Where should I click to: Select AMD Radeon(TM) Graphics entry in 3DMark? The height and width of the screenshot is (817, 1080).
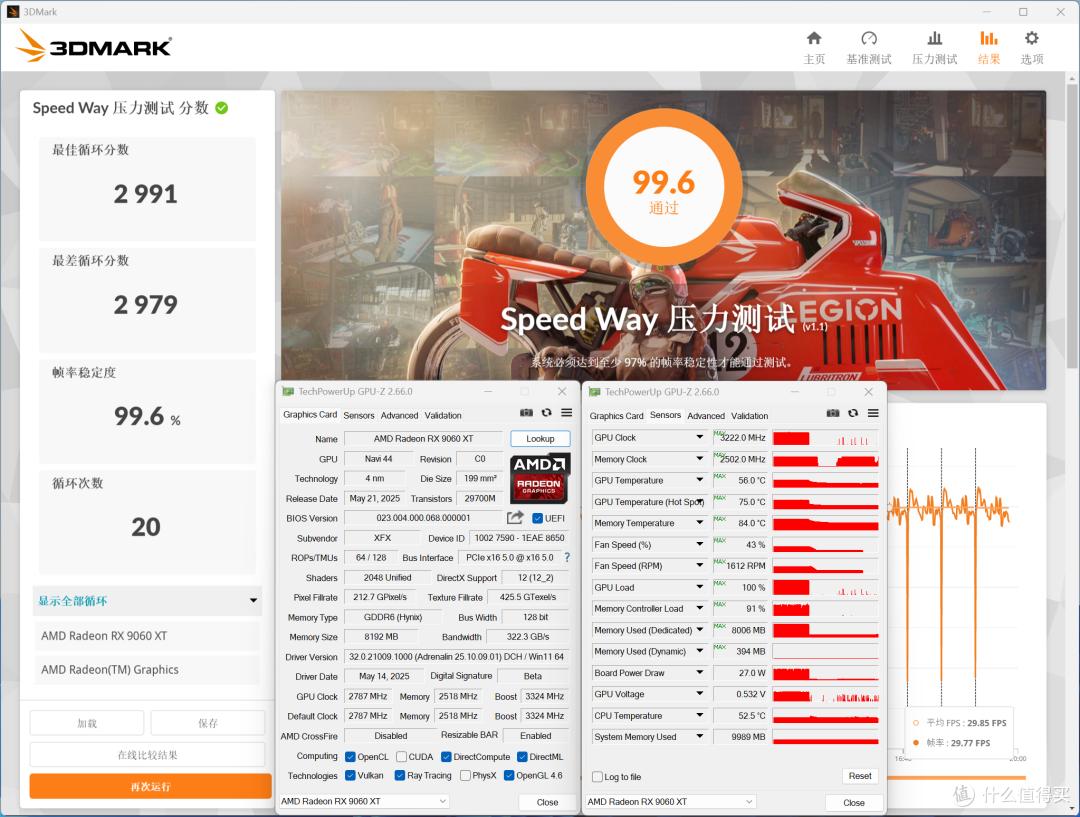tap(147, 670)
